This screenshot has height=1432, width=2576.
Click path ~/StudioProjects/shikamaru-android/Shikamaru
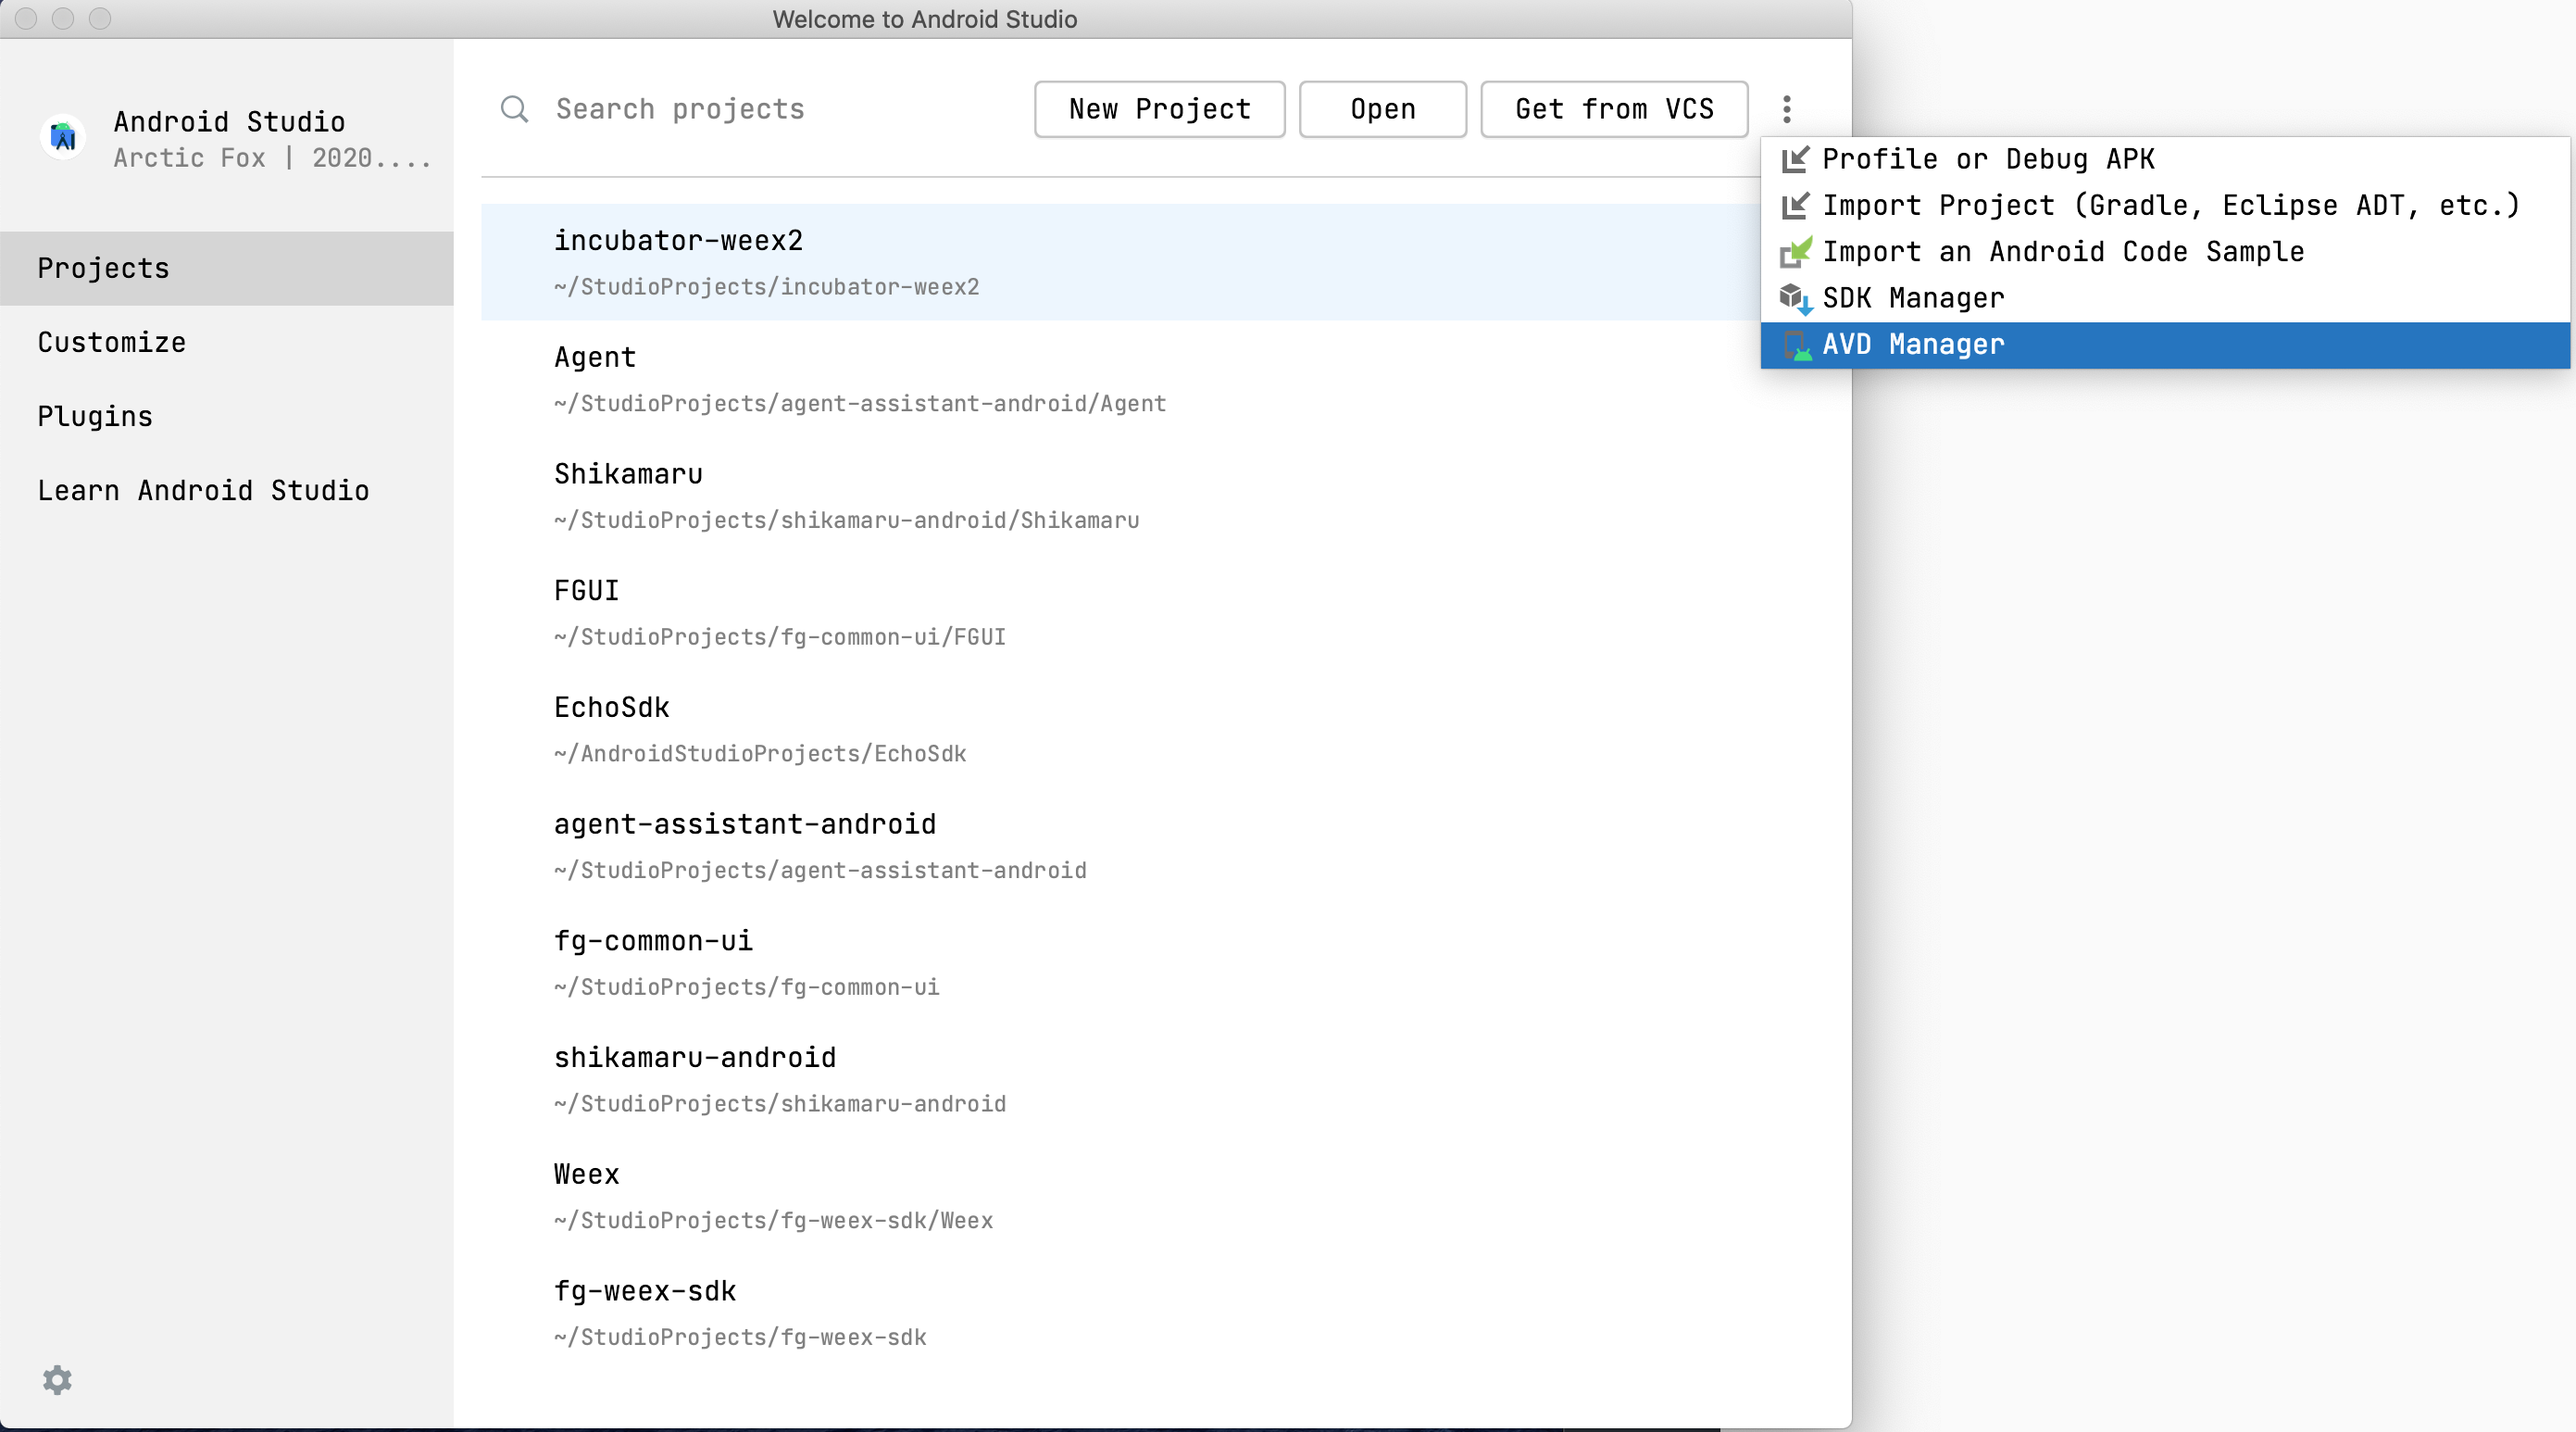point(847,520)
